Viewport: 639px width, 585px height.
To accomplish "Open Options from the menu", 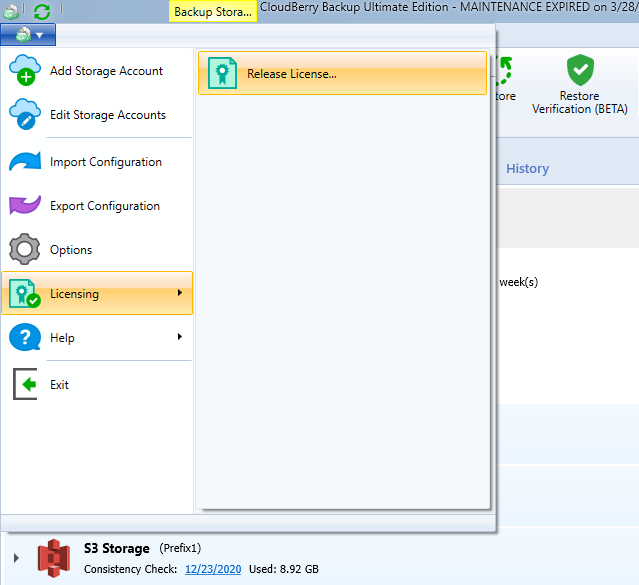I will tap(97, 249).
